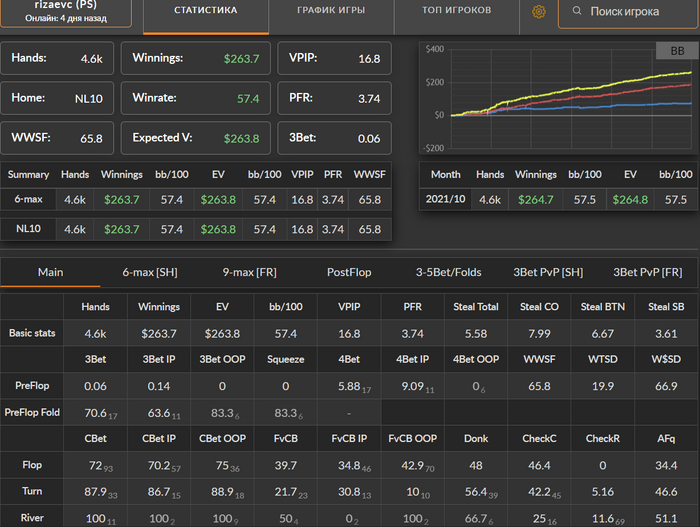
Task: Click the Hands 4.6k stat box
Action: coord(57,58)
